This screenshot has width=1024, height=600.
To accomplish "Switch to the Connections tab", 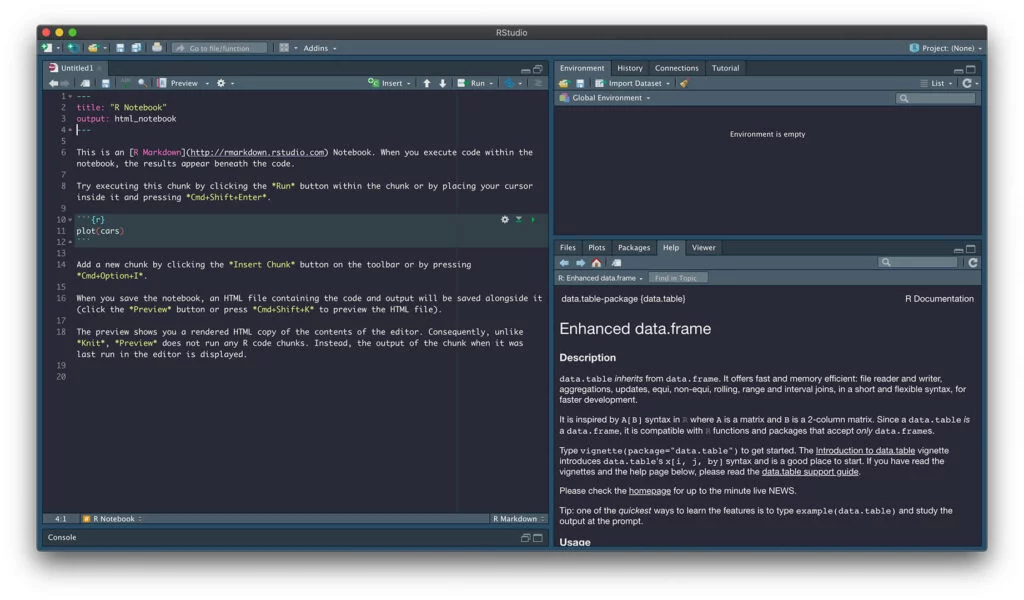I will pyautogui.click(x=677, y=68).
